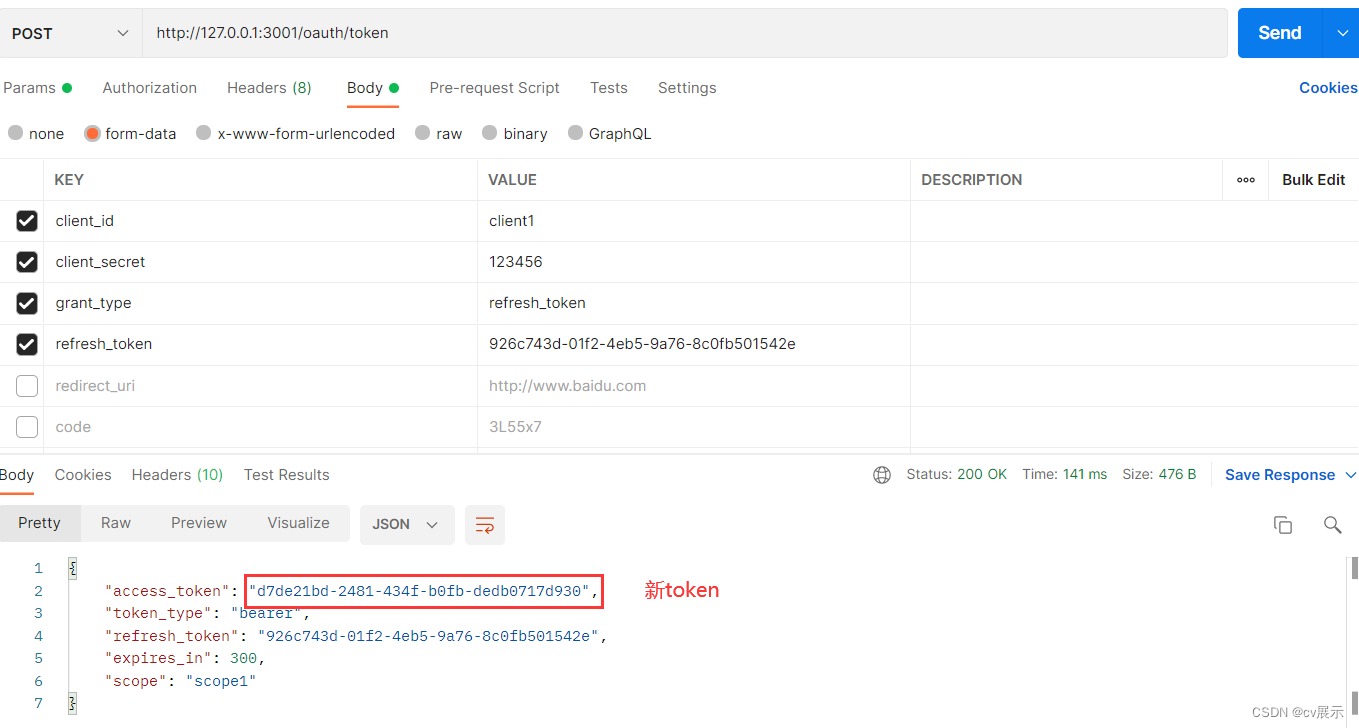Screen dimensions: 1359x728
Task: Select the Raw response view
Action: [116, 523]
